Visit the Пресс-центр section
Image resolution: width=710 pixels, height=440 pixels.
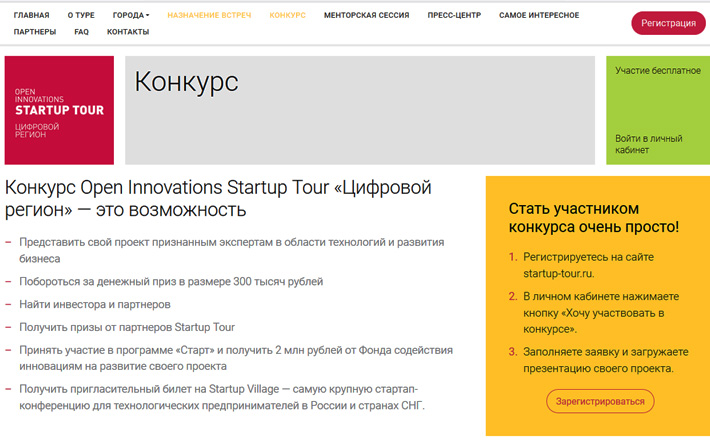[454, 15]
